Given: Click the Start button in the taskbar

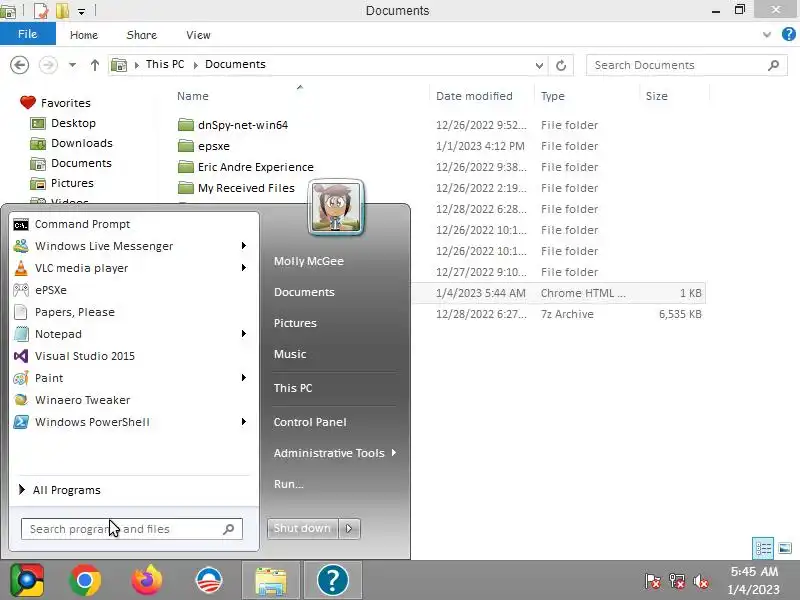Looking at the screenshot, I should (x=27, y=580).
